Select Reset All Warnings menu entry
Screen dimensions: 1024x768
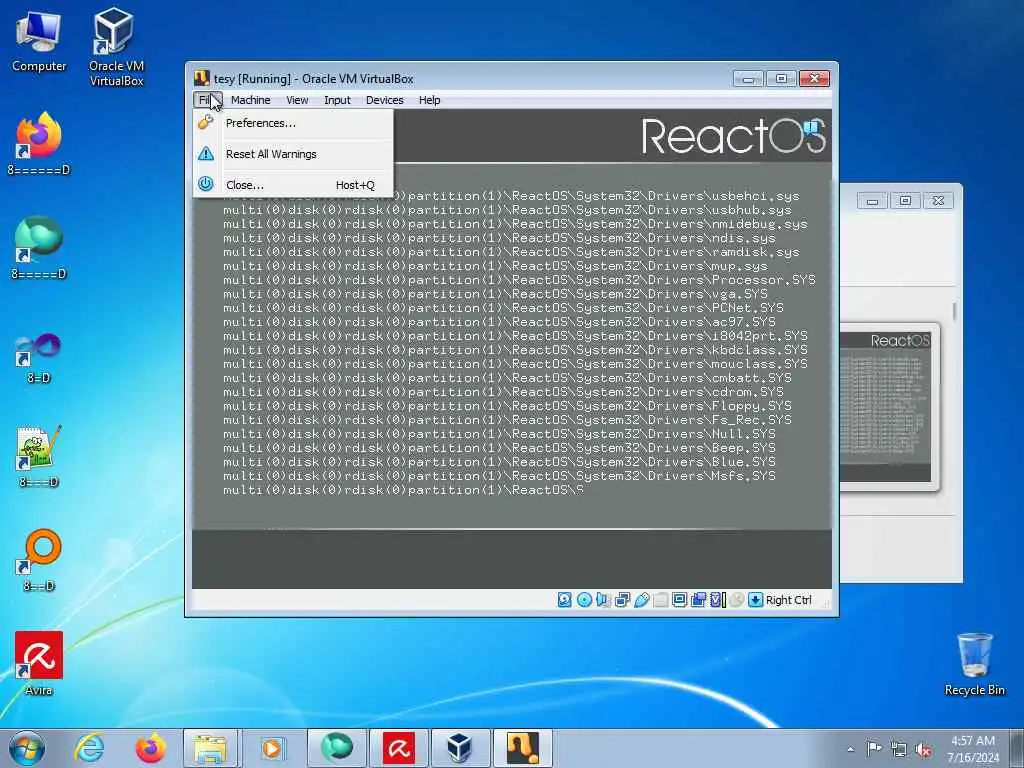pyautogui.click(x=294, y=154)
